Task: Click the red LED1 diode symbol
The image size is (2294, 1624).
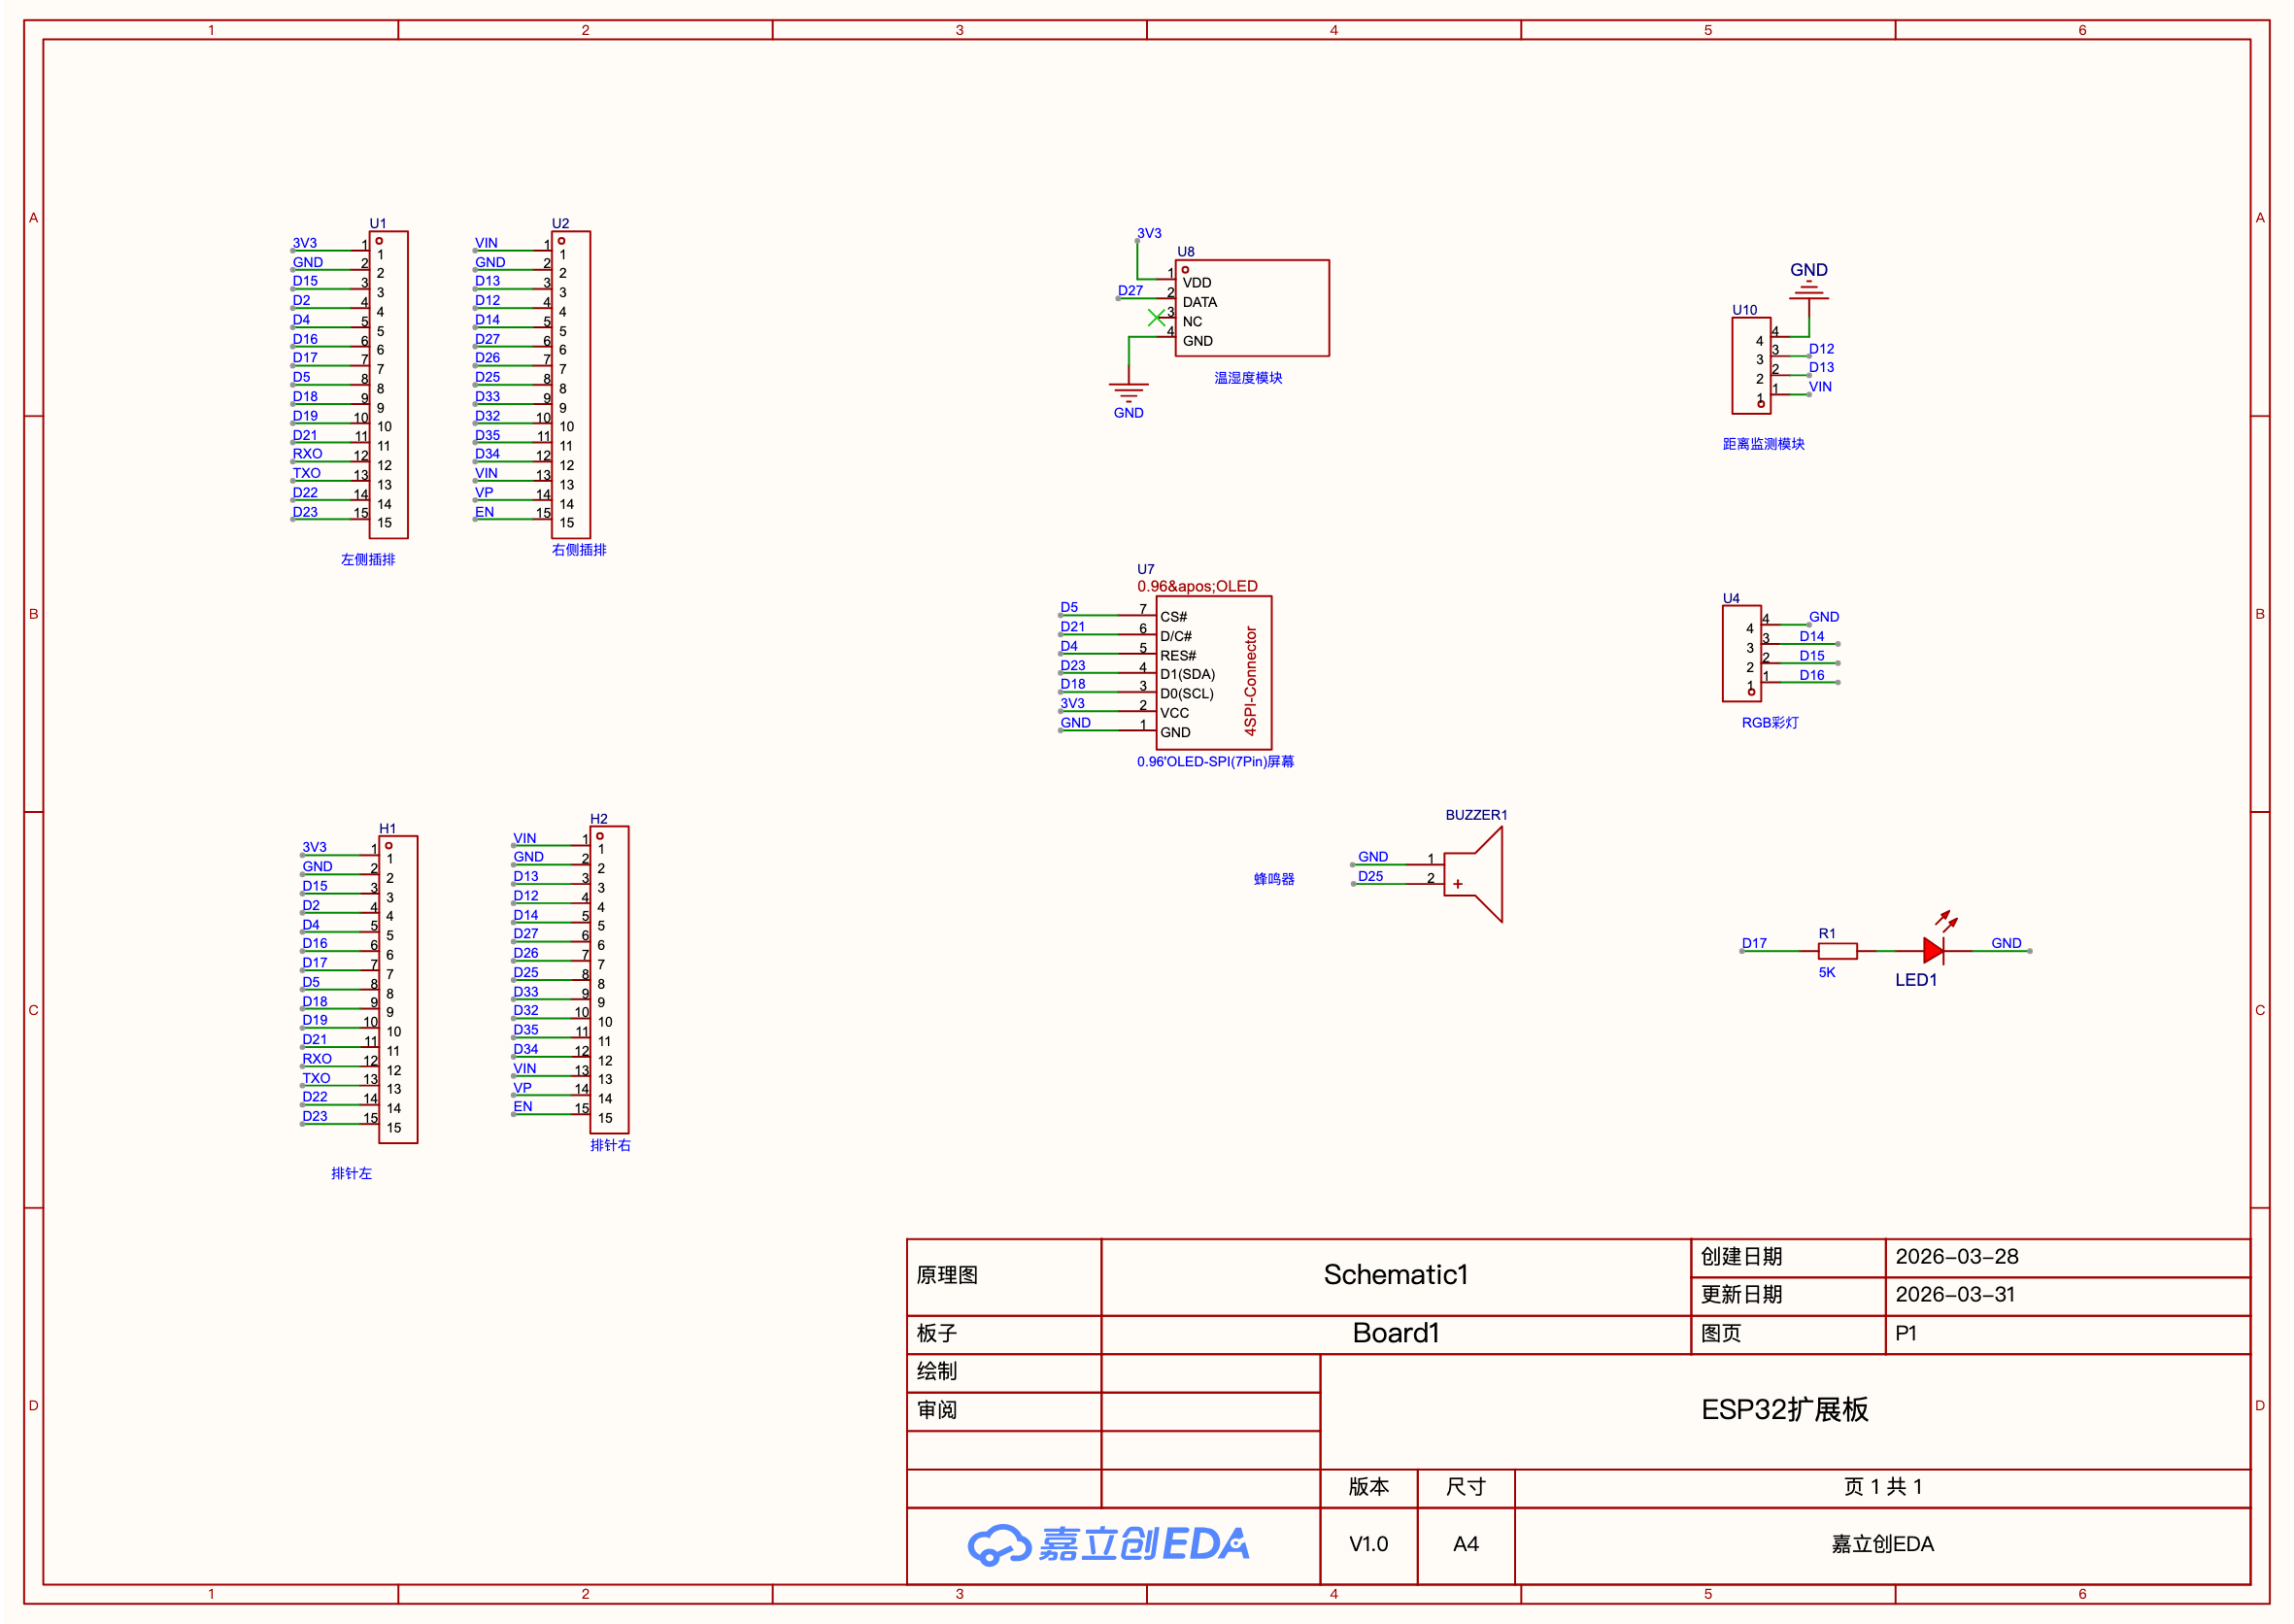Action: coord(1933,950)
